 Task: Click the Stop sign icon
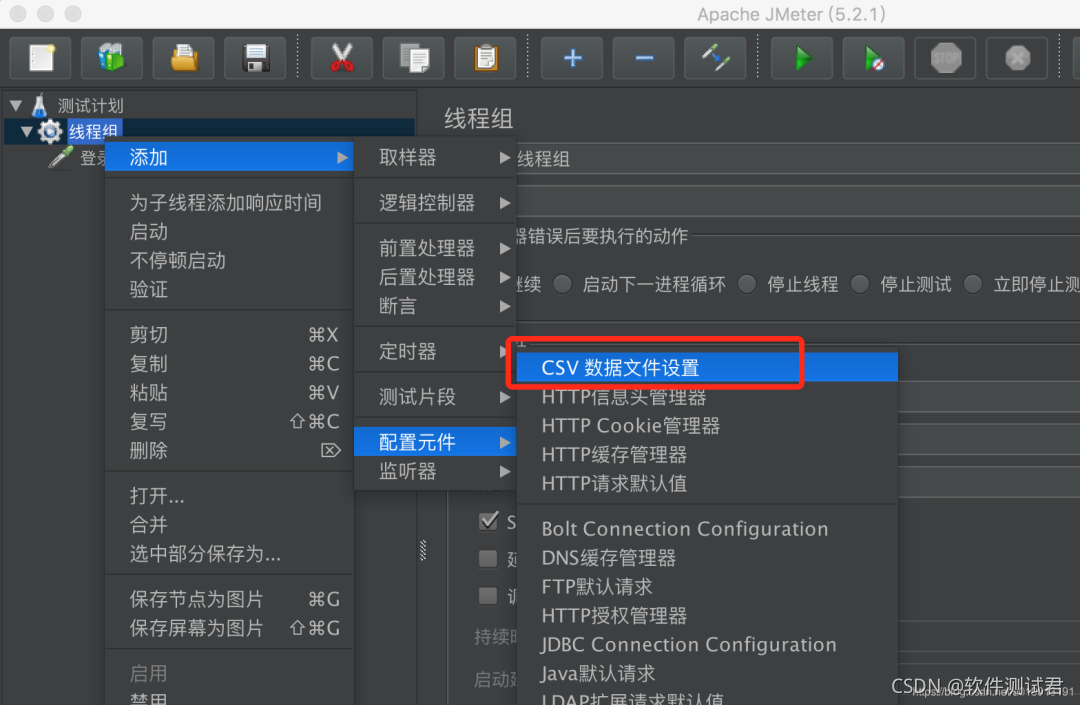point(946,58)
